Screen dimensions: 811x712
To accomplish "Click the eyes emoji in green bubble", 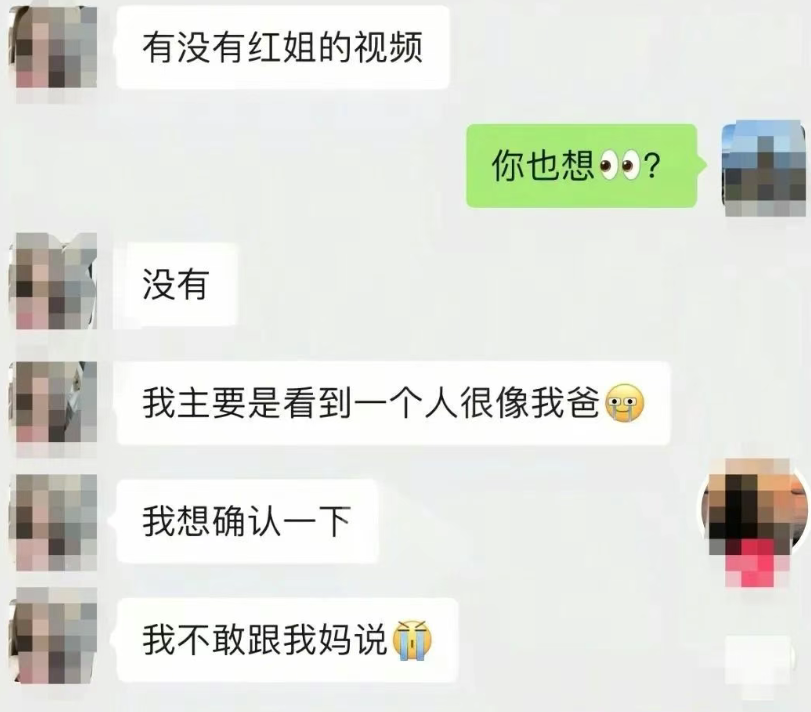I will pyautogui.click(x=617, y=166).
